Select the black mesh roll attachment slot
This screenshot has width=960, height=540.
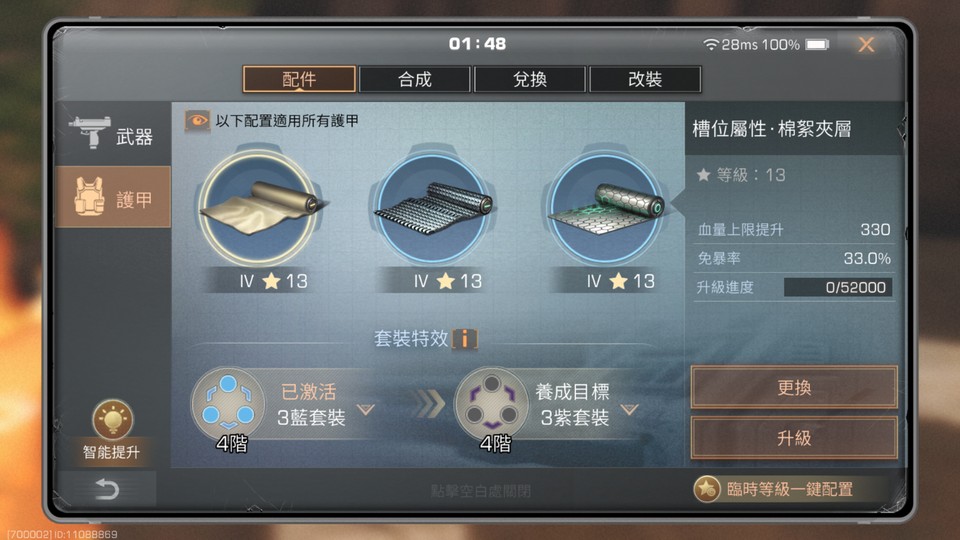[x=432, y=208]
